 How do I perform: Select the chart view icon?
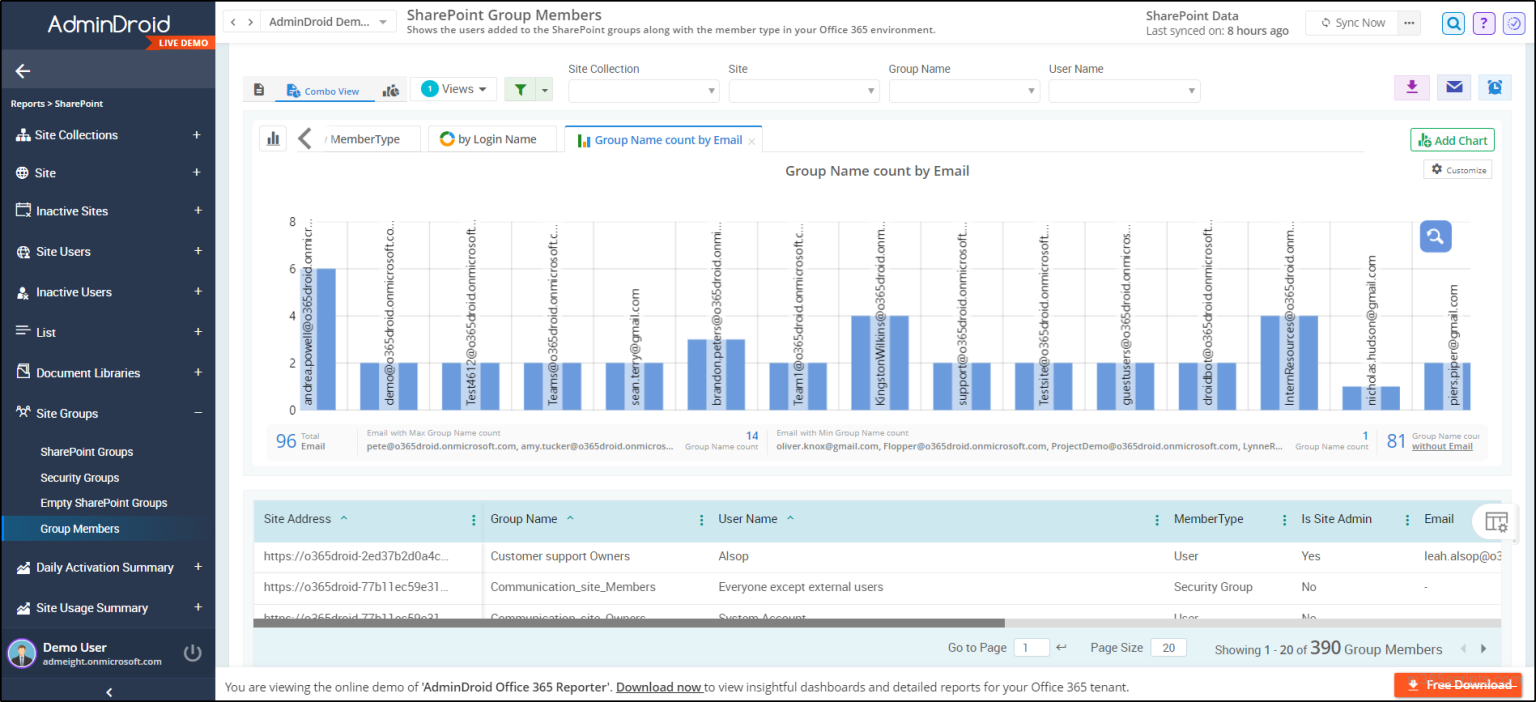tap(391, 89)
